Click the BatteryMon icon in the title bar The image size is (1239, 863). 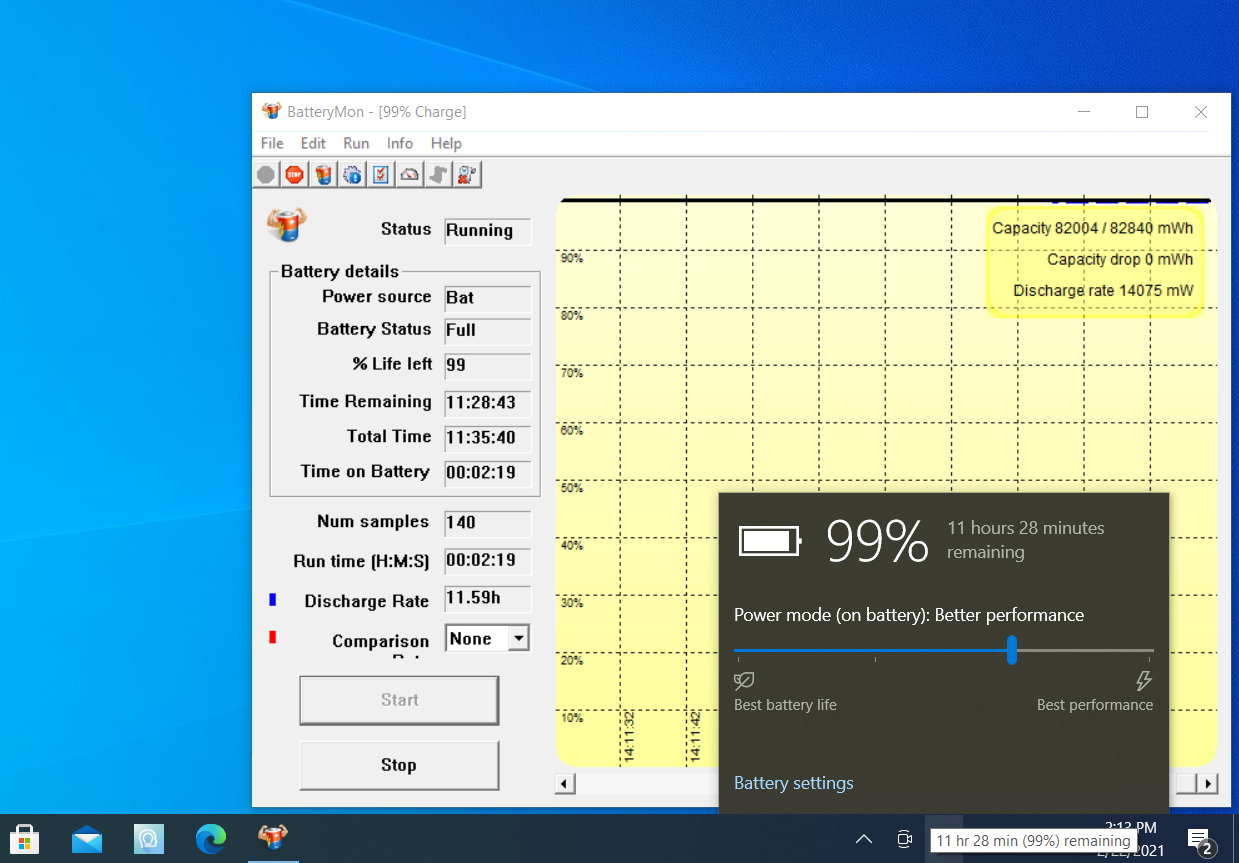pos(271,112)
